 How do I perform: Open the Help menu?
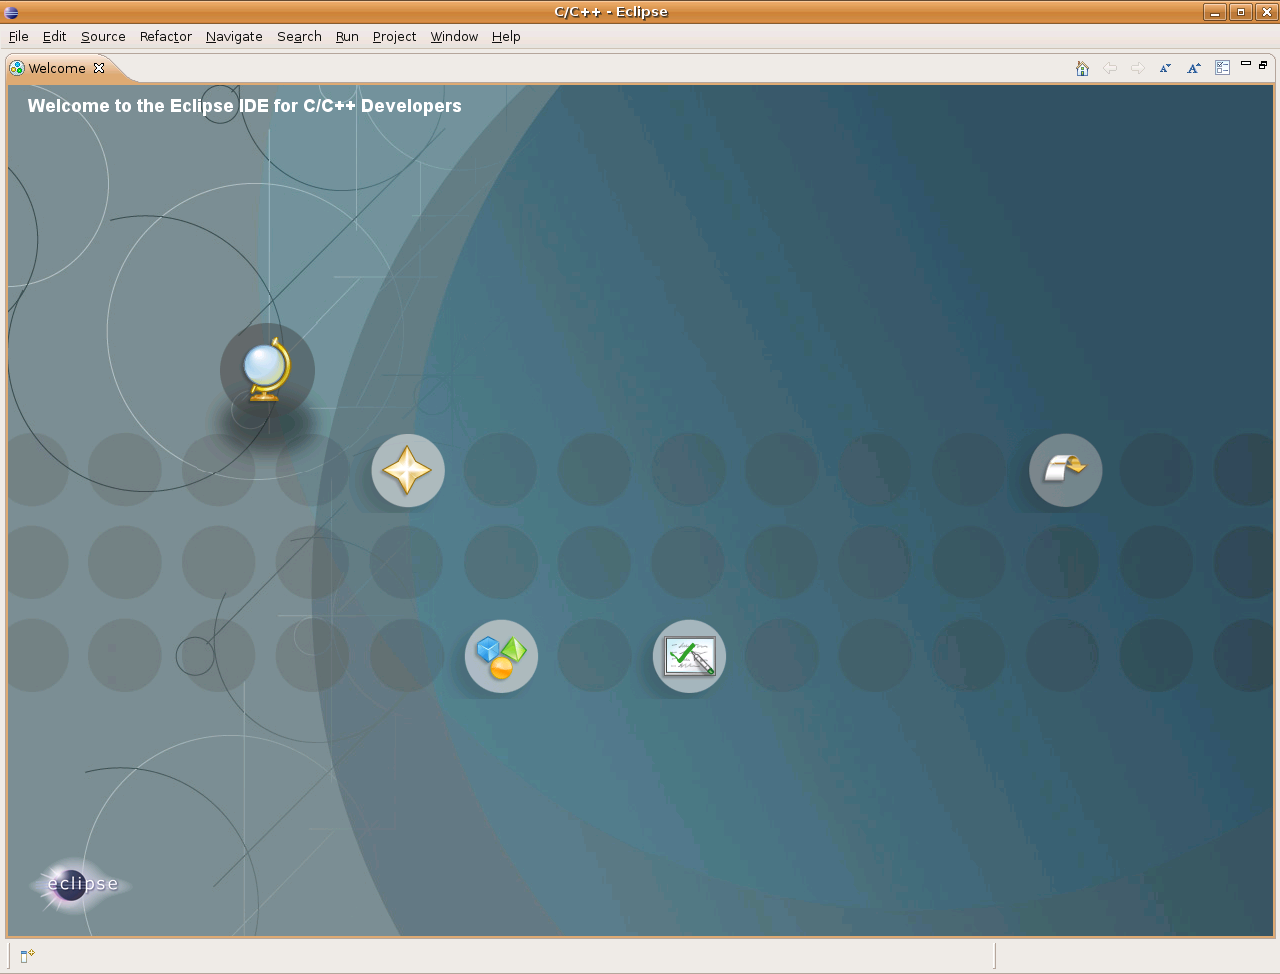506,36
